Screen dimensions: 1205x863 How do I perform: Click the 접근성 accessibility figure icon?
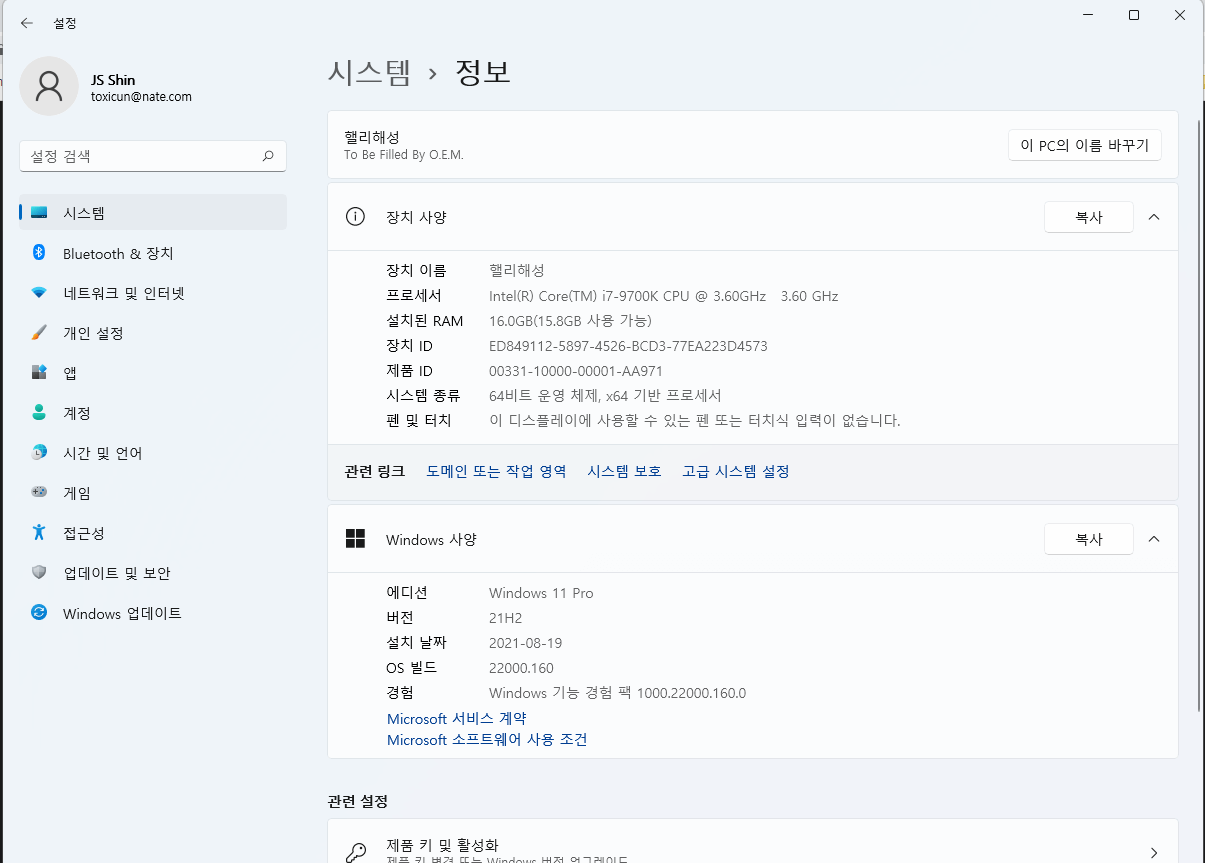[x=39, y=533]
